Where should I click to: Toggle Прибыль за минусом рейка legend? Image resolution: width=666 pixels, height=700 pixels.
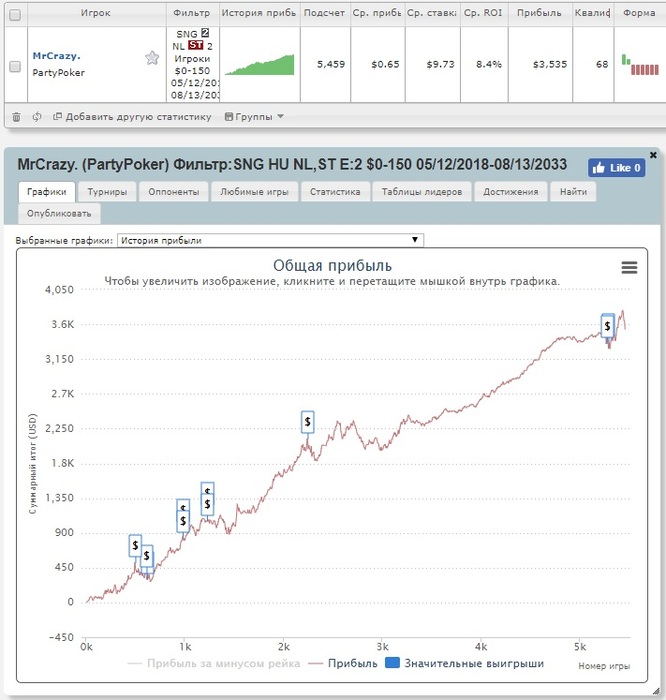(x=213, y=663)
